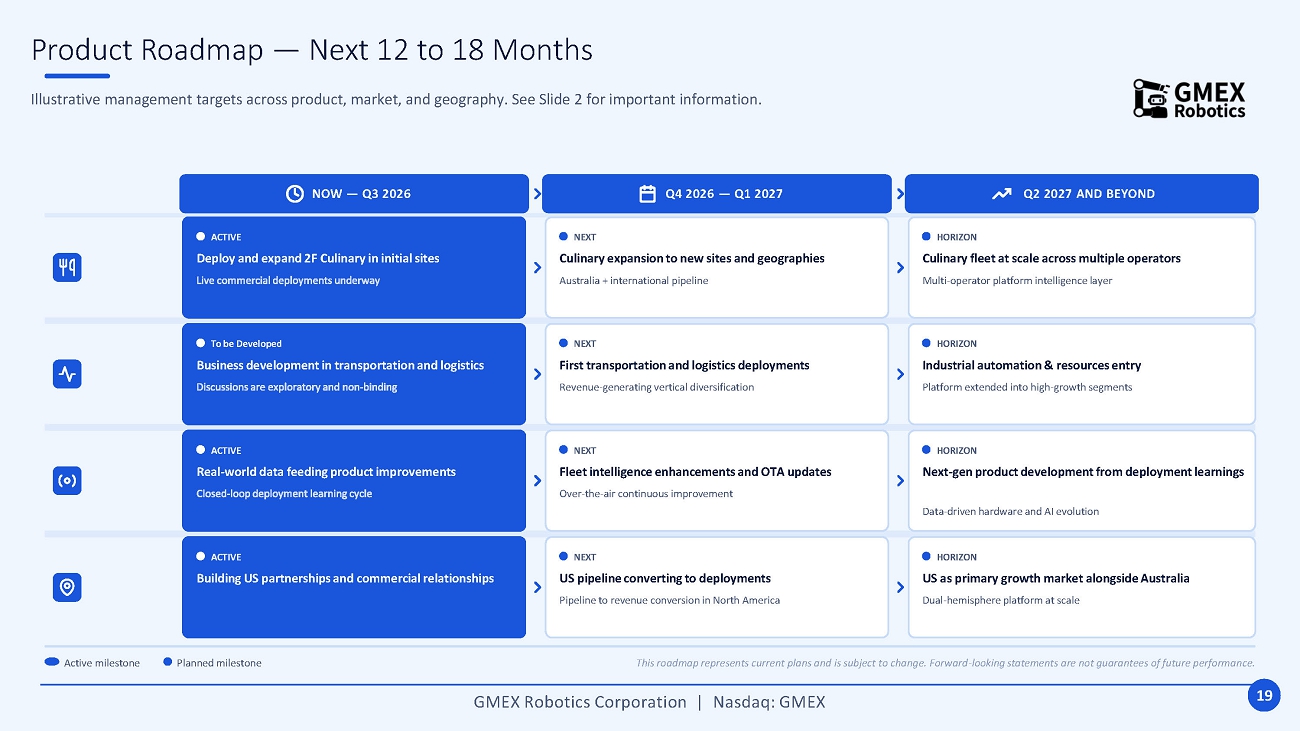This screenshot has height=731, width=1300.
Task: Click the Active milestone legend marker
Action: (52, 662)
